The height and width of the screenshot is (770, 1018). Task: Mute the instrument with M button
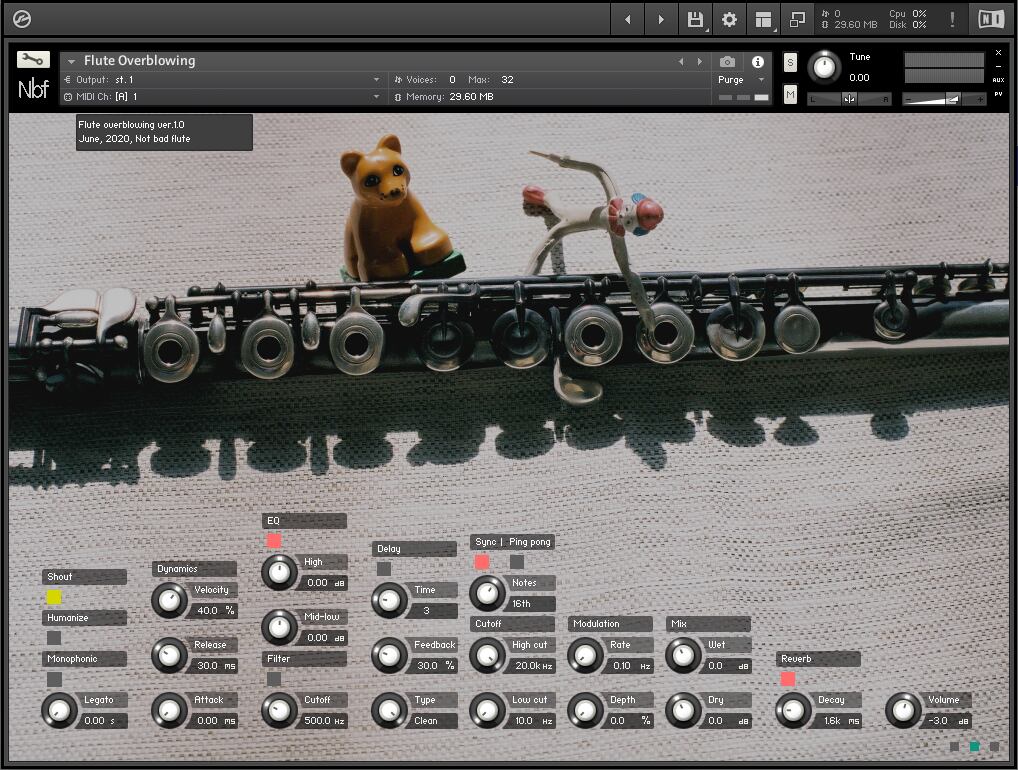(790, 94)
